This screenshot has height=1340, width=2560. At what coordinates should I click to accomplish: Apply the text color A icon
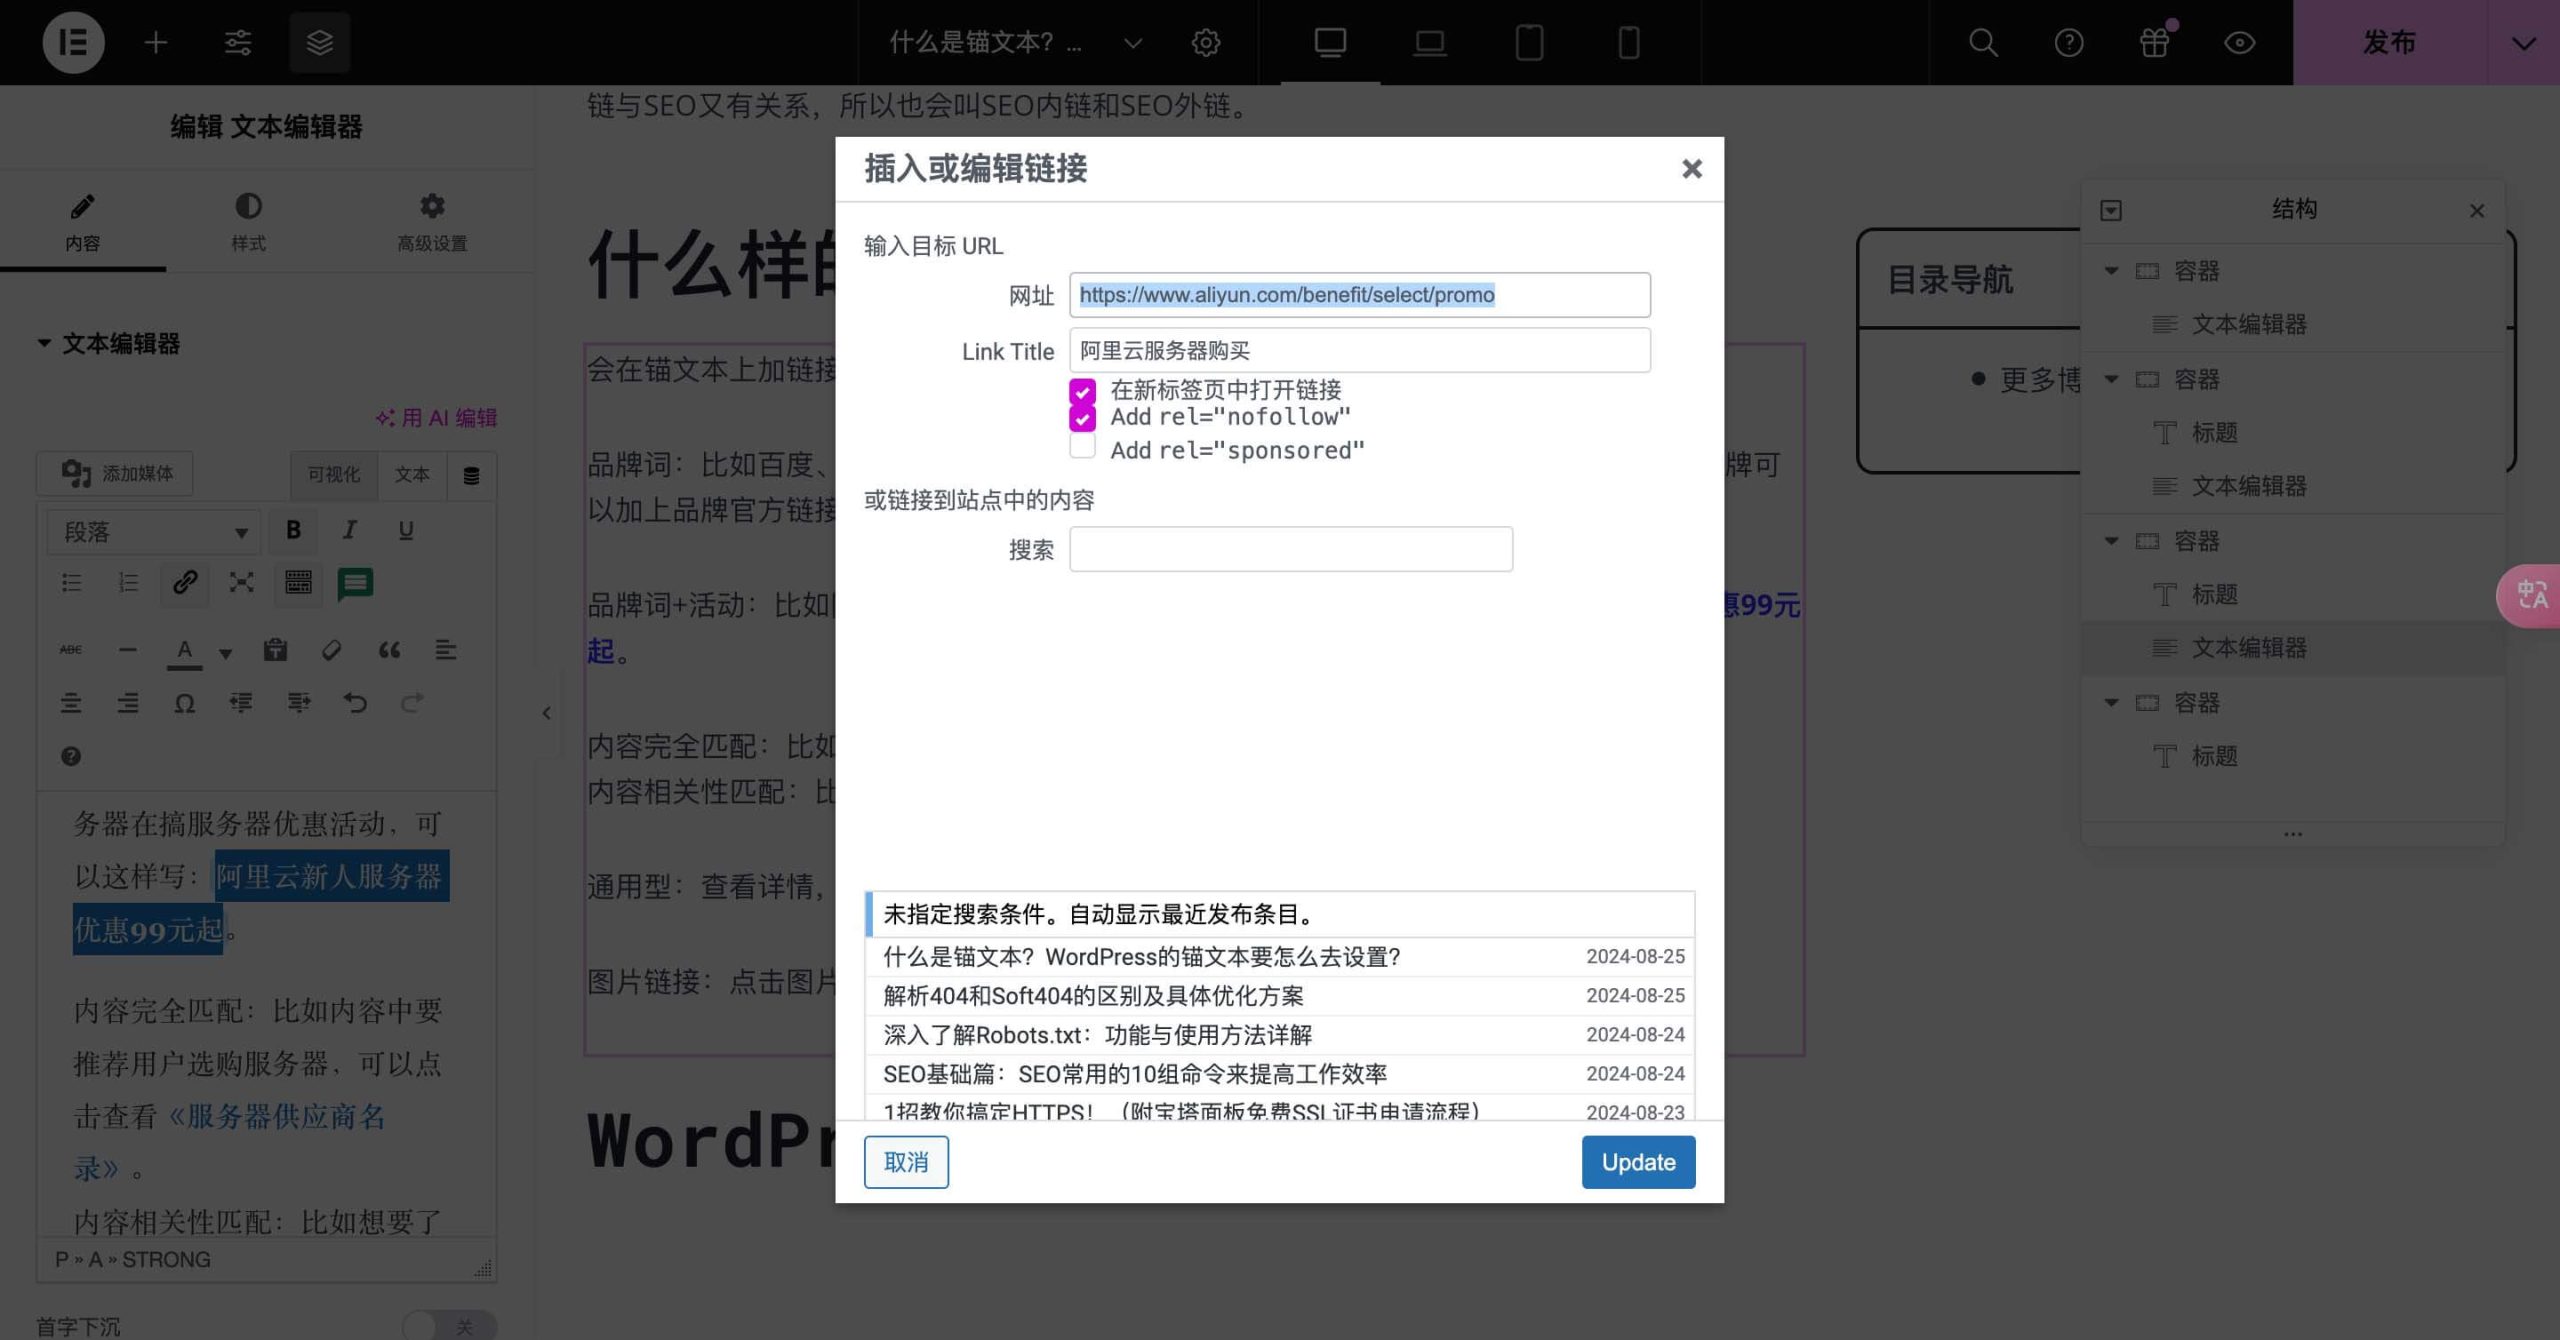coord(184,651)
